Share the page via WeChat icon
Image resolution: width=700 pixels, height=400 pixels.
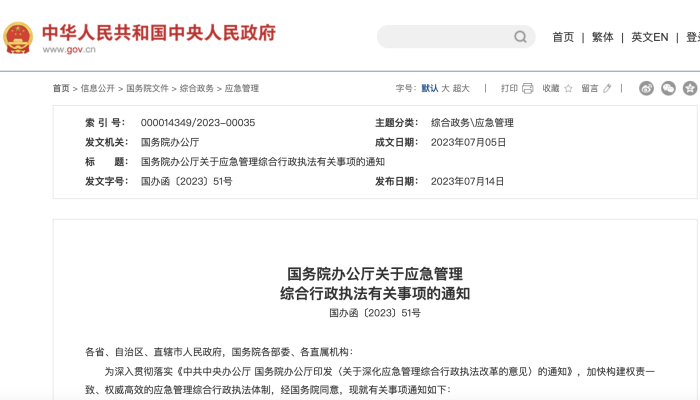[668, 88]
